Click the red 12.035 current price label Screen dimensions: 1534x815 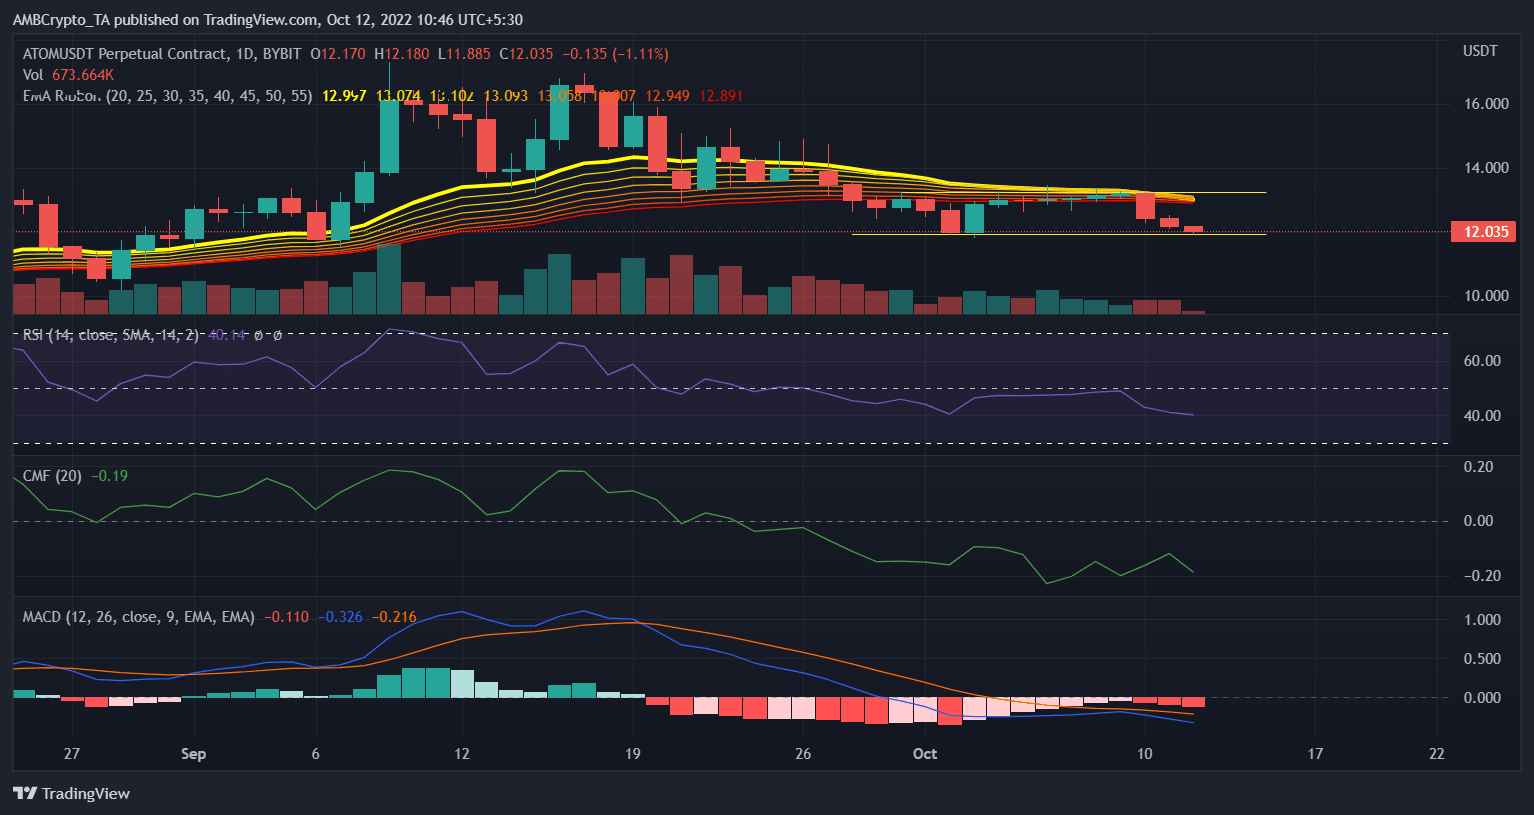pos(1485,232)
